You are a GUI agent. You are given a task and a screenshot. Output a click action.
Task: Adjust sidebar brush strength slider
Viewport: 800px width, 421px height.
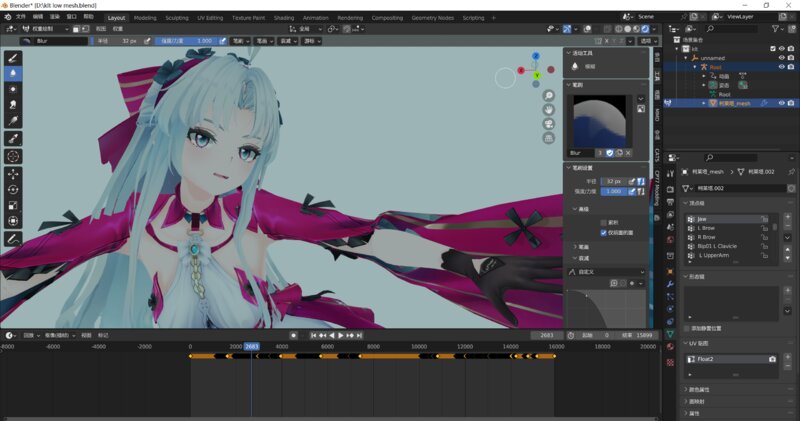(614, 191)
